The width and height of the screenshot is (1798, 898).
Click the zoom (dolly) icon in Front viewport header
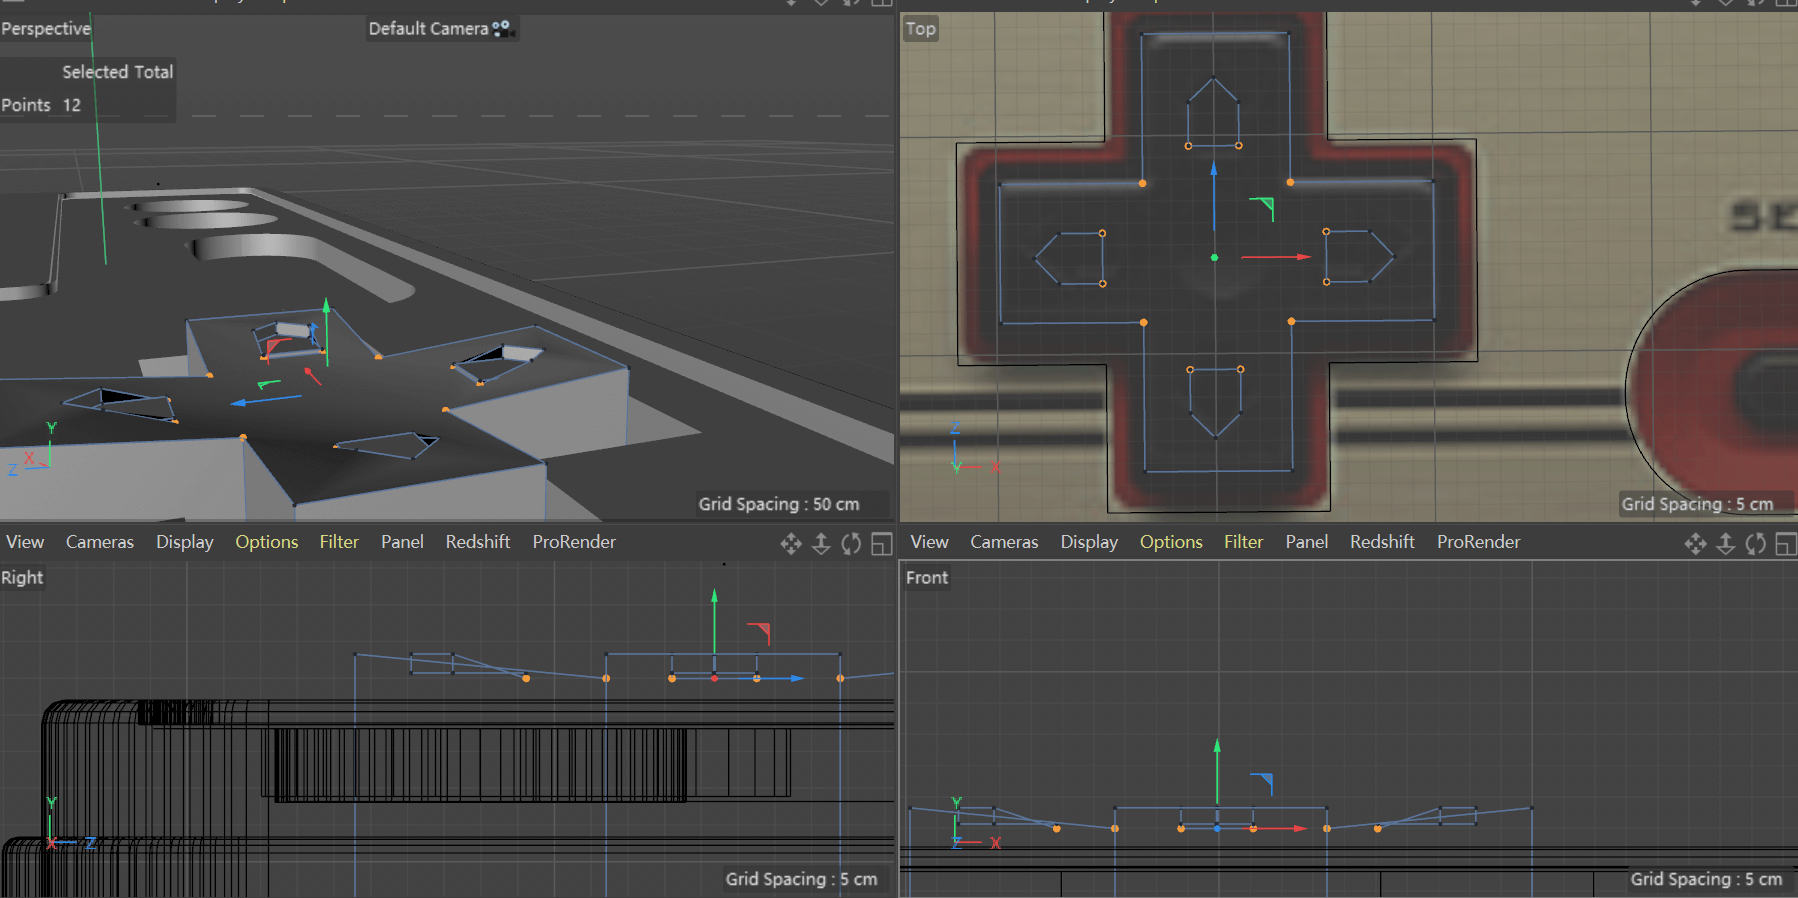pos(1725,543)
